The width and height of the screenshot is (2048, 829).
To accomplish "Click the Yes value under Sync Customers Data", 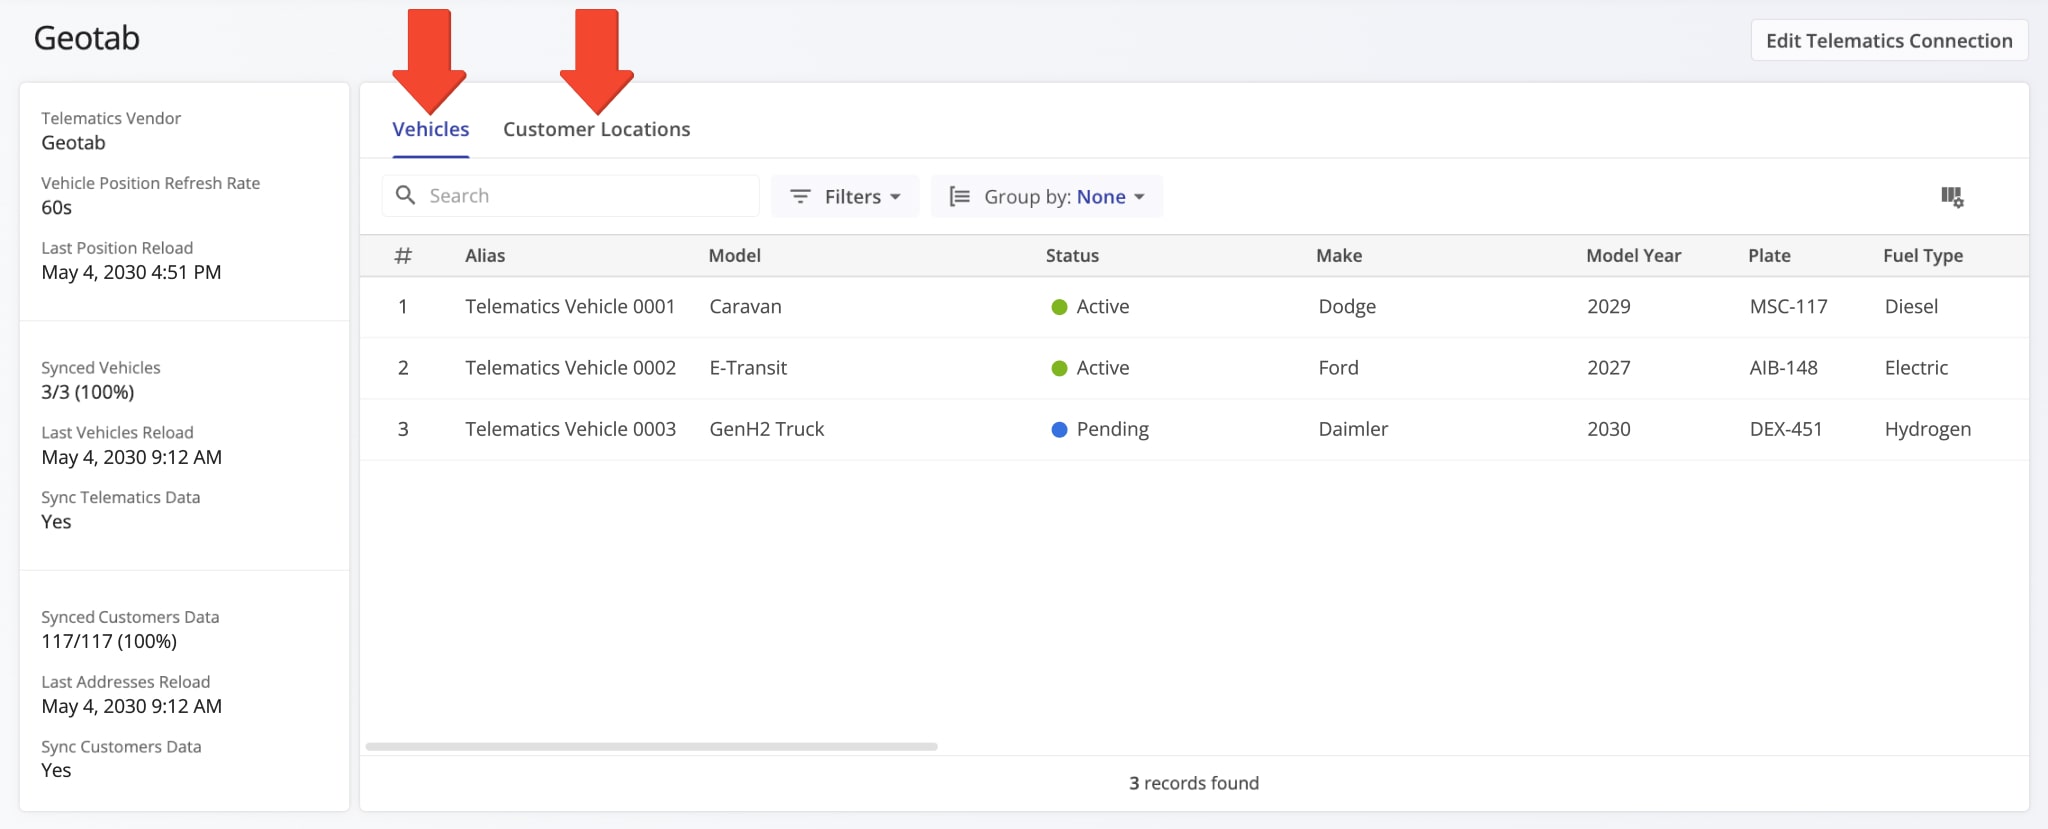I will 56,771.
